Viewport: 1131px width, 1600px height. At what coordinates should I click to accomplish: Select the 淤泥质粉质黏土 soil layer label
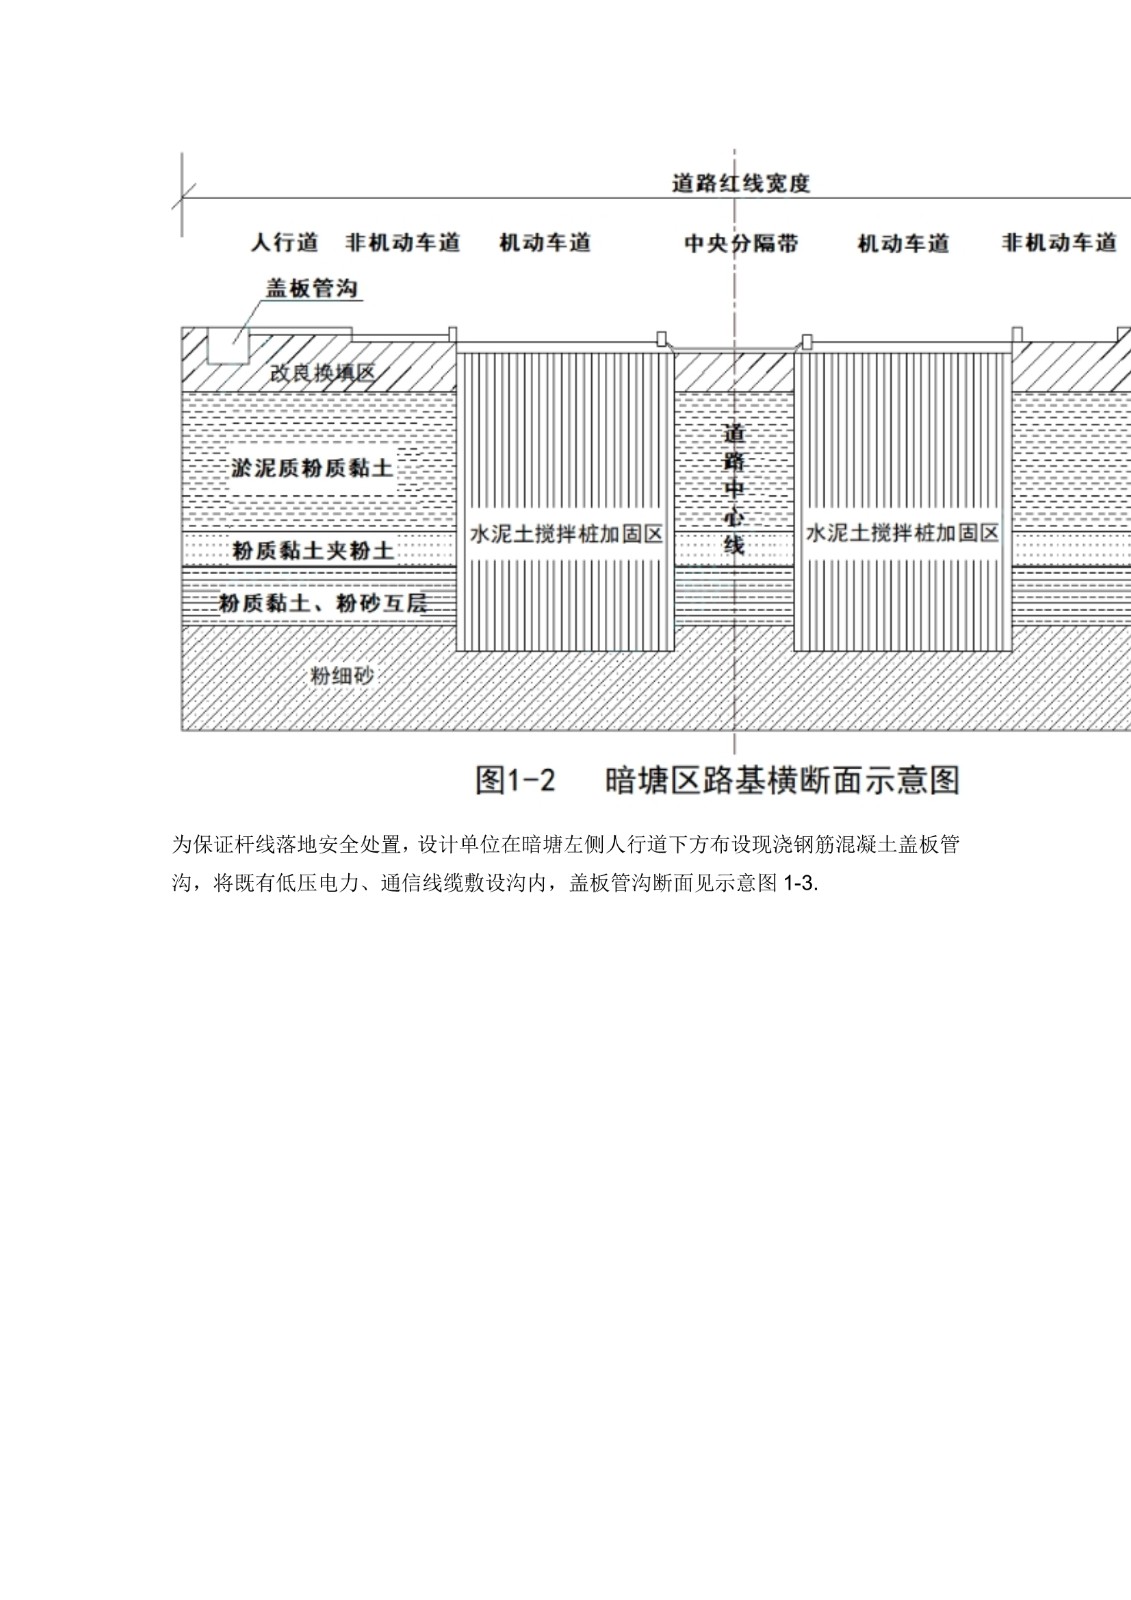[312, 468]
